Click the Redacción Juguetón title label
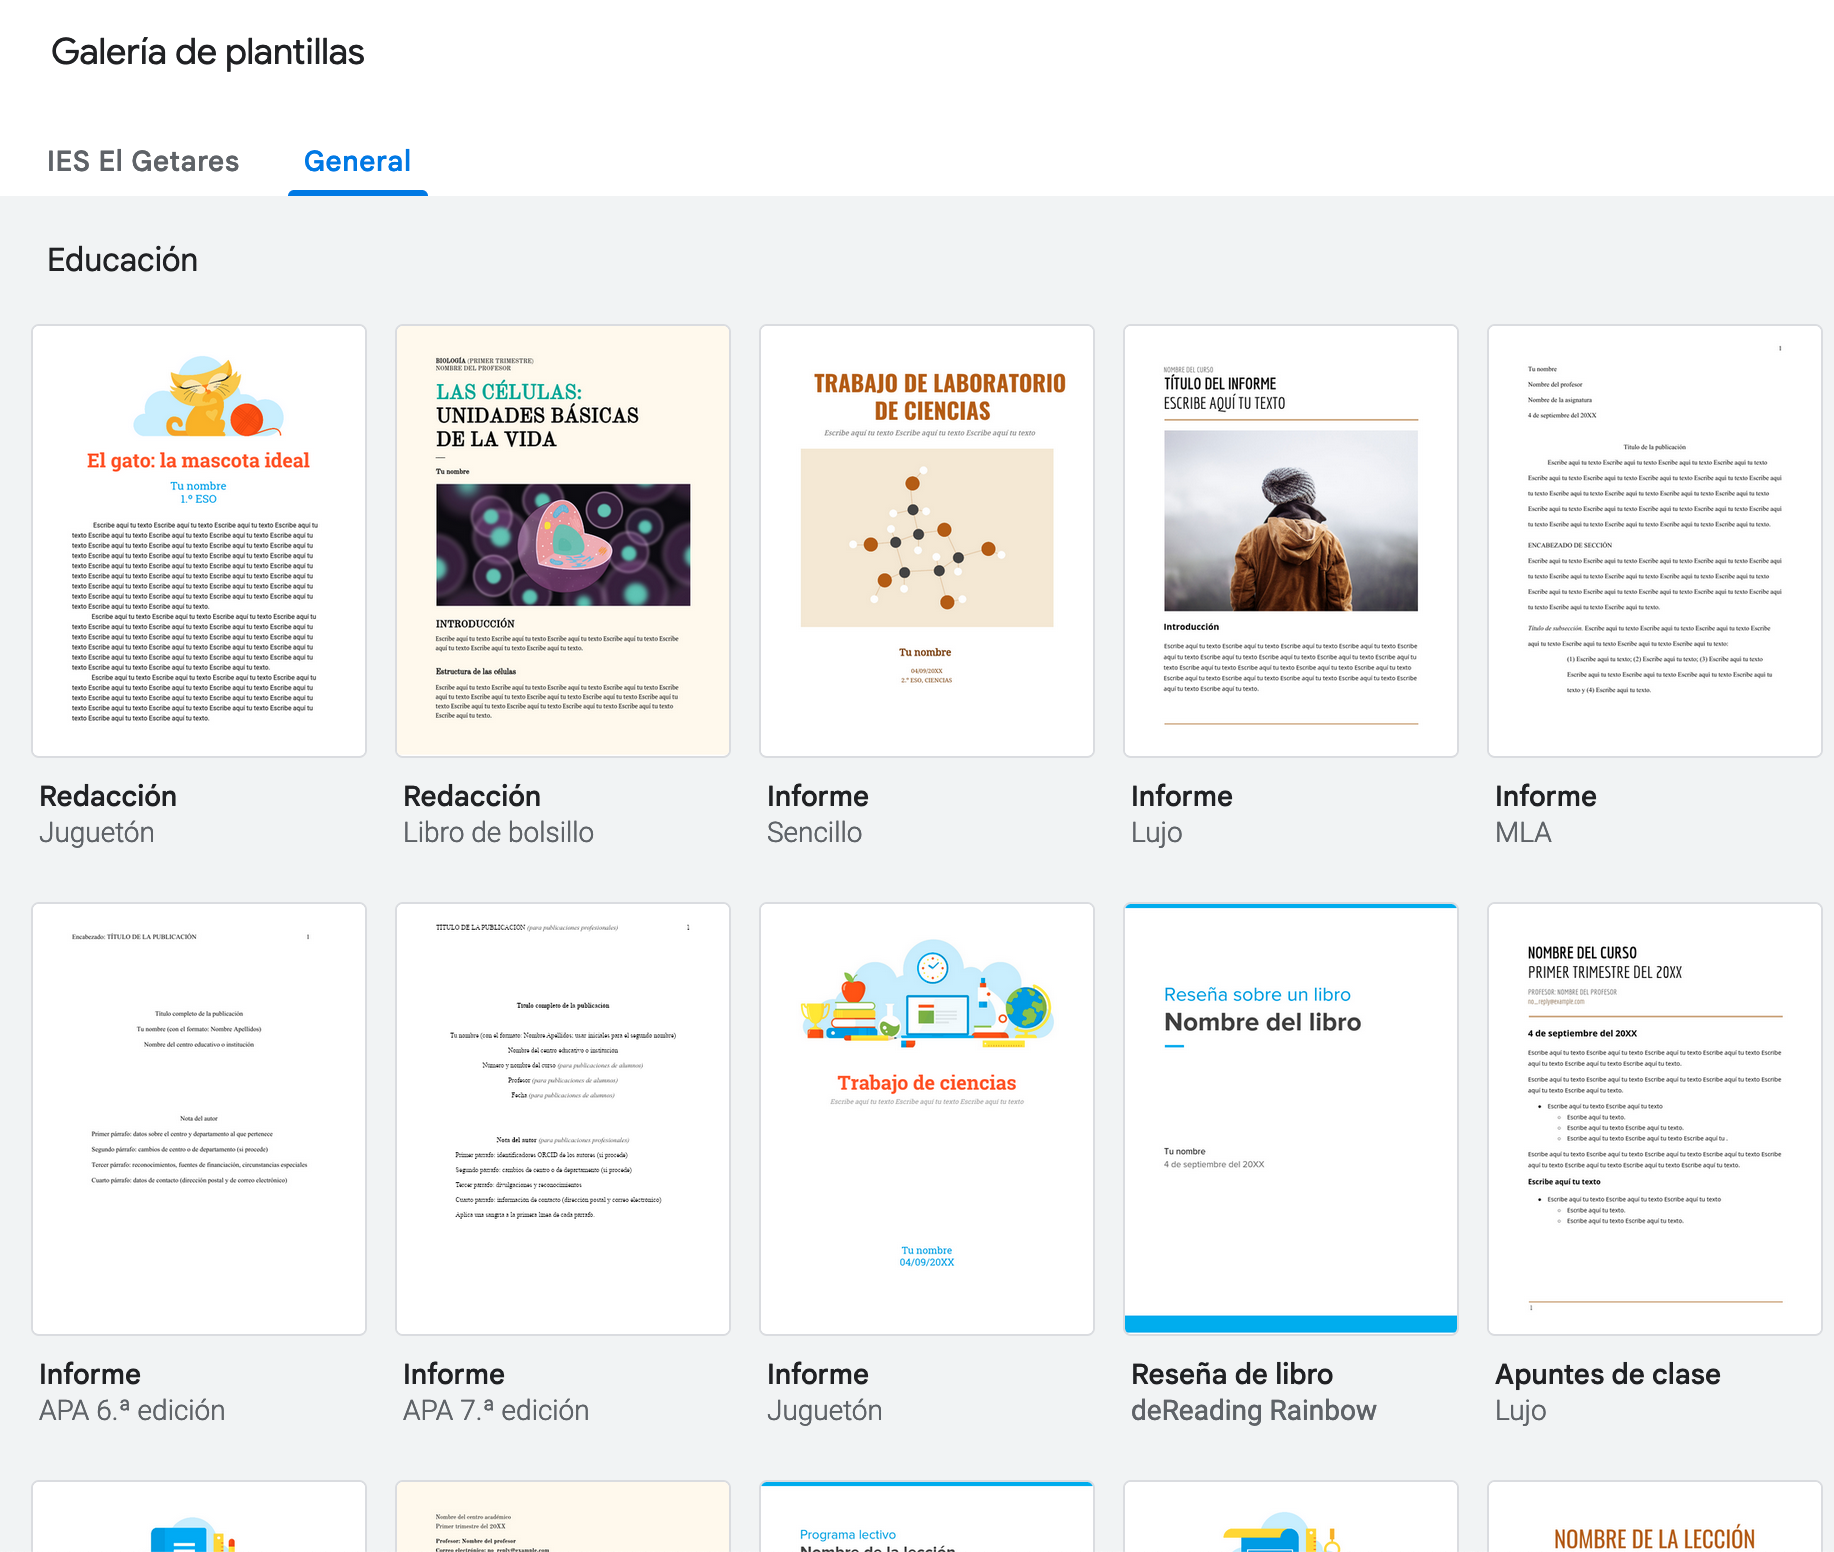 108,796
